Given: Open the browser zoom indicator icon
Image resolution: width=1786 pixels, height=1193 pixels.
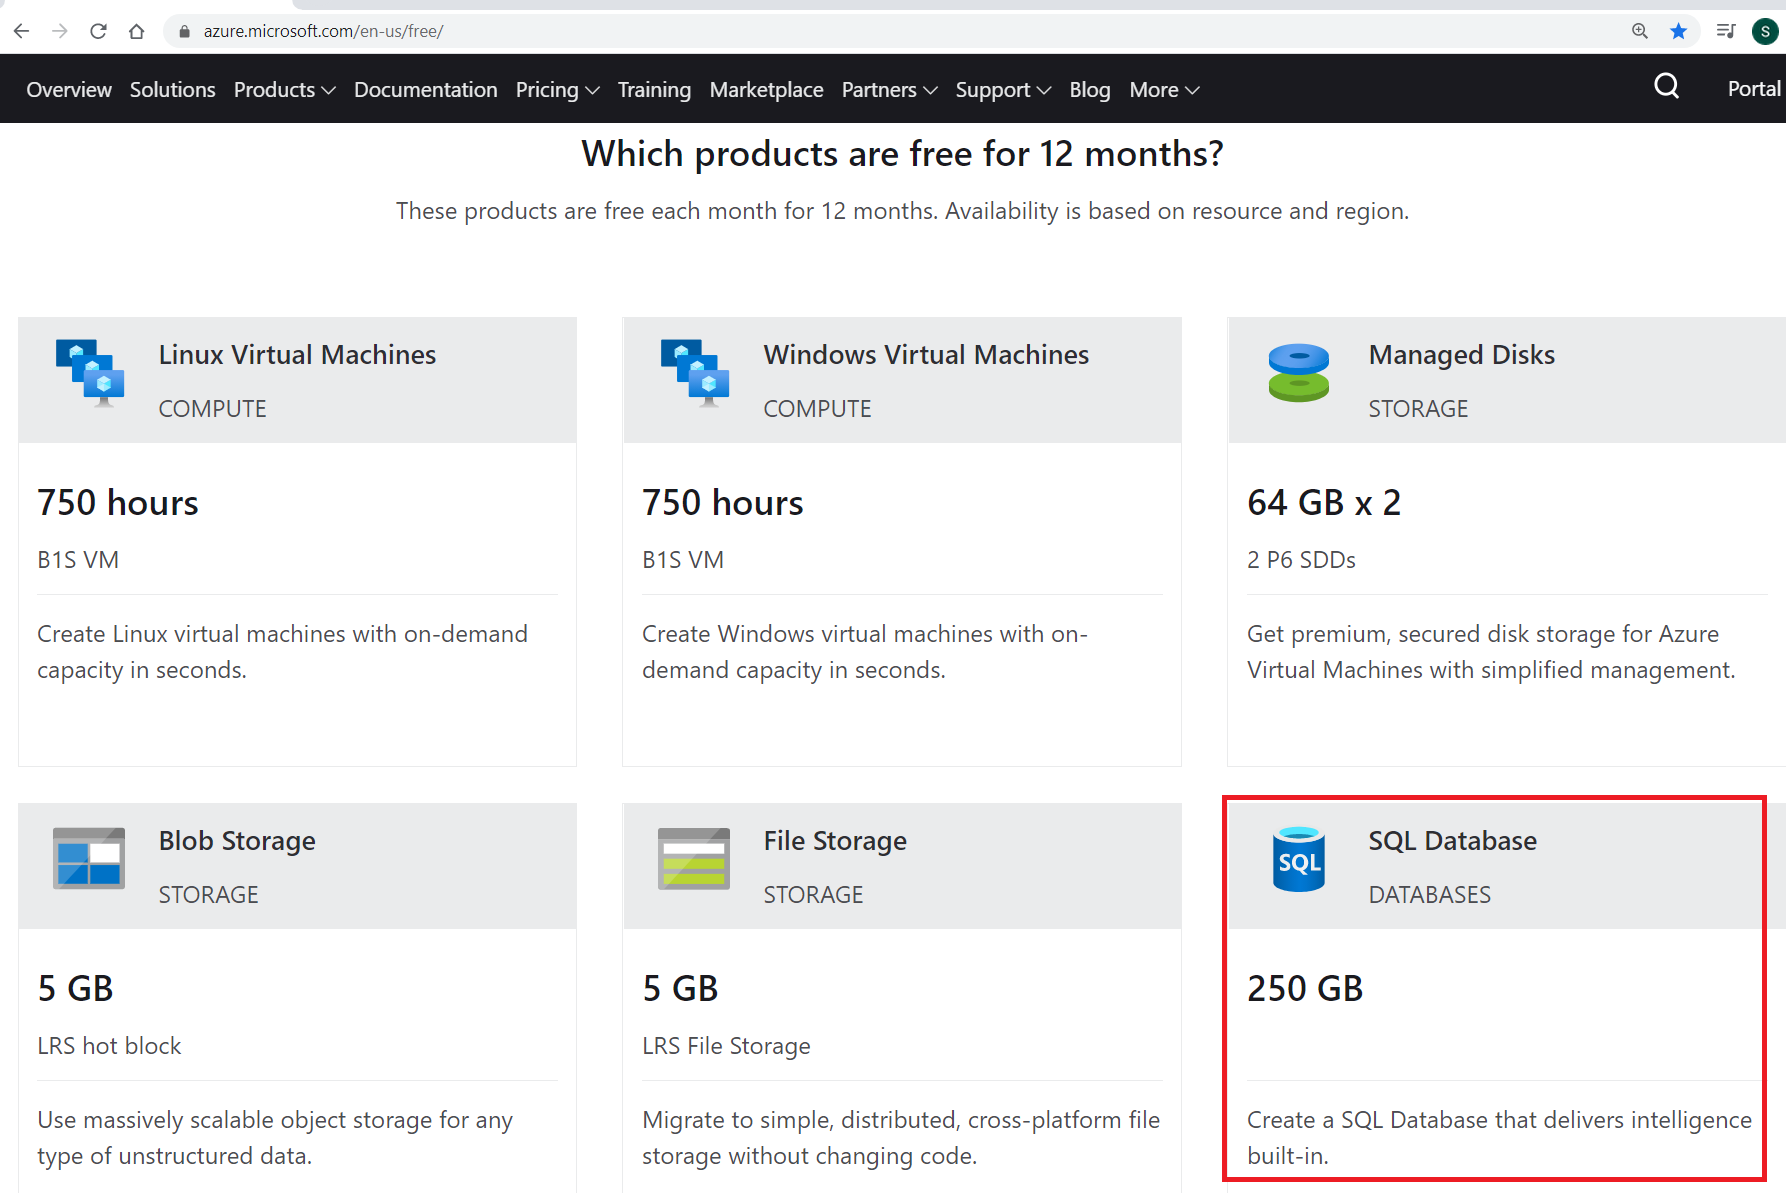Looking at the screenshot, I should 1640,31.
